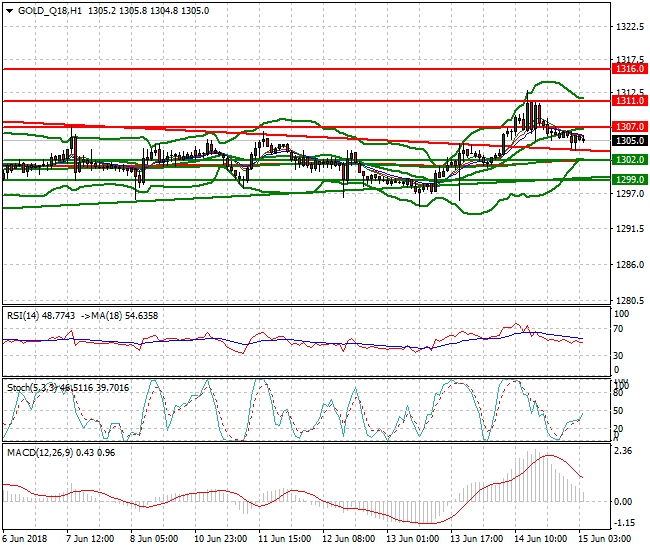Select the MACD scale value 2.36

[623, 451]
